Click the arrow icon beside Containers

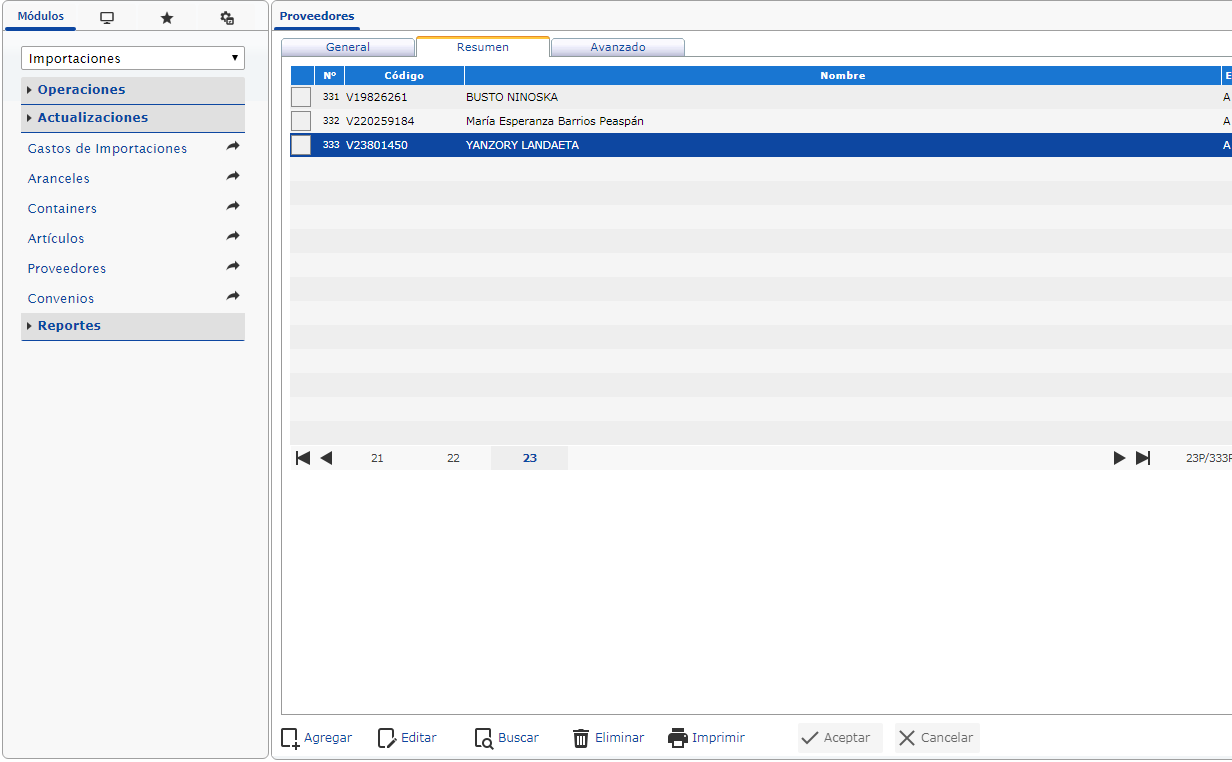click(233, 207)
